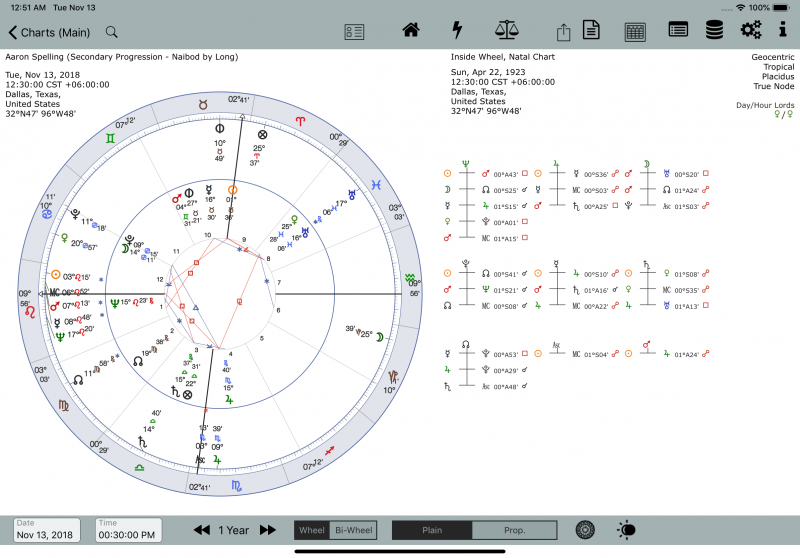800x558 pixels.
Task: Open the database stack icon
Action: tap(714, 30)
